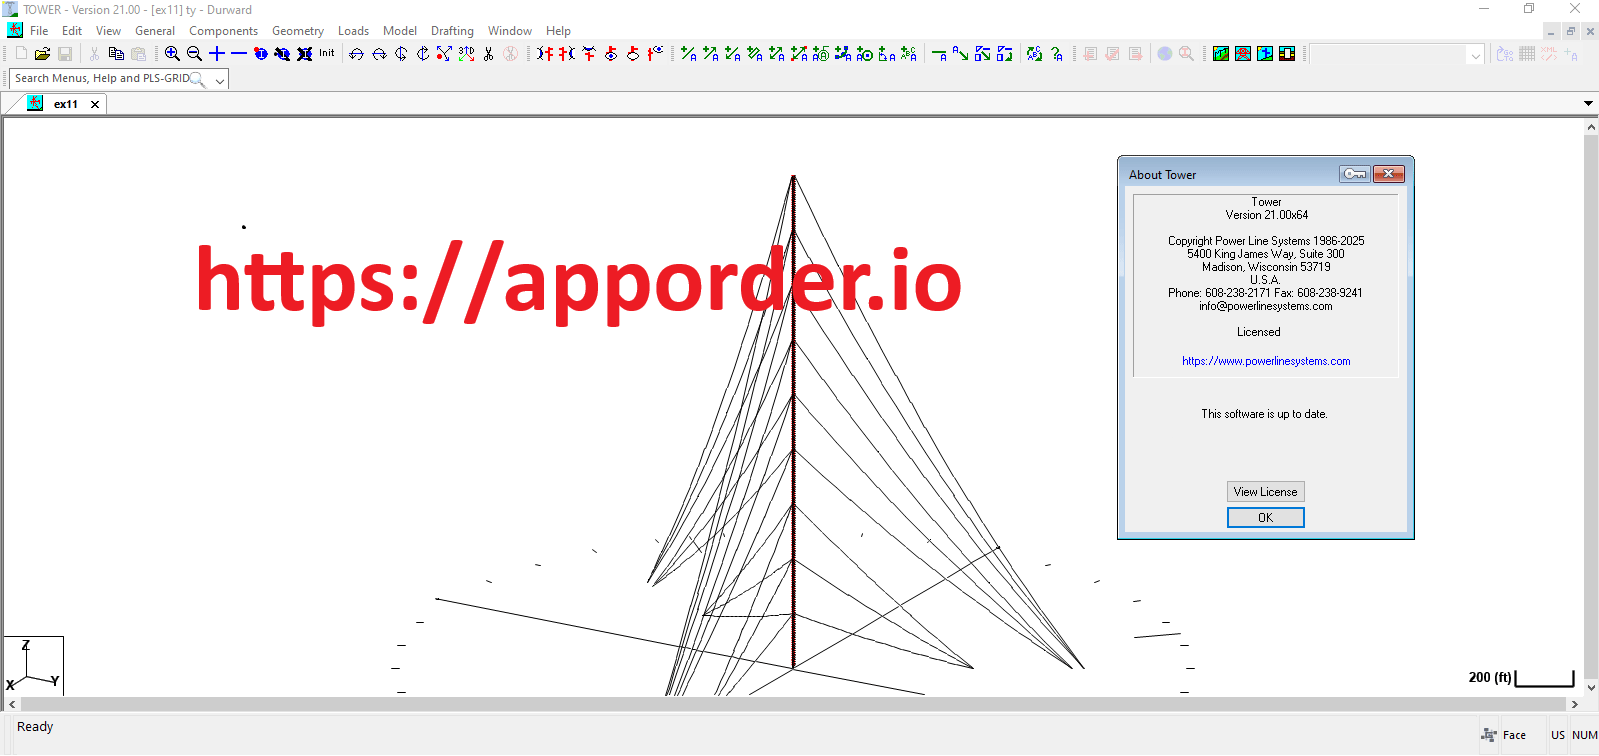The image size is (1599, 756).
Task: Open the document tab list arrow
Action: point(1588,103)
